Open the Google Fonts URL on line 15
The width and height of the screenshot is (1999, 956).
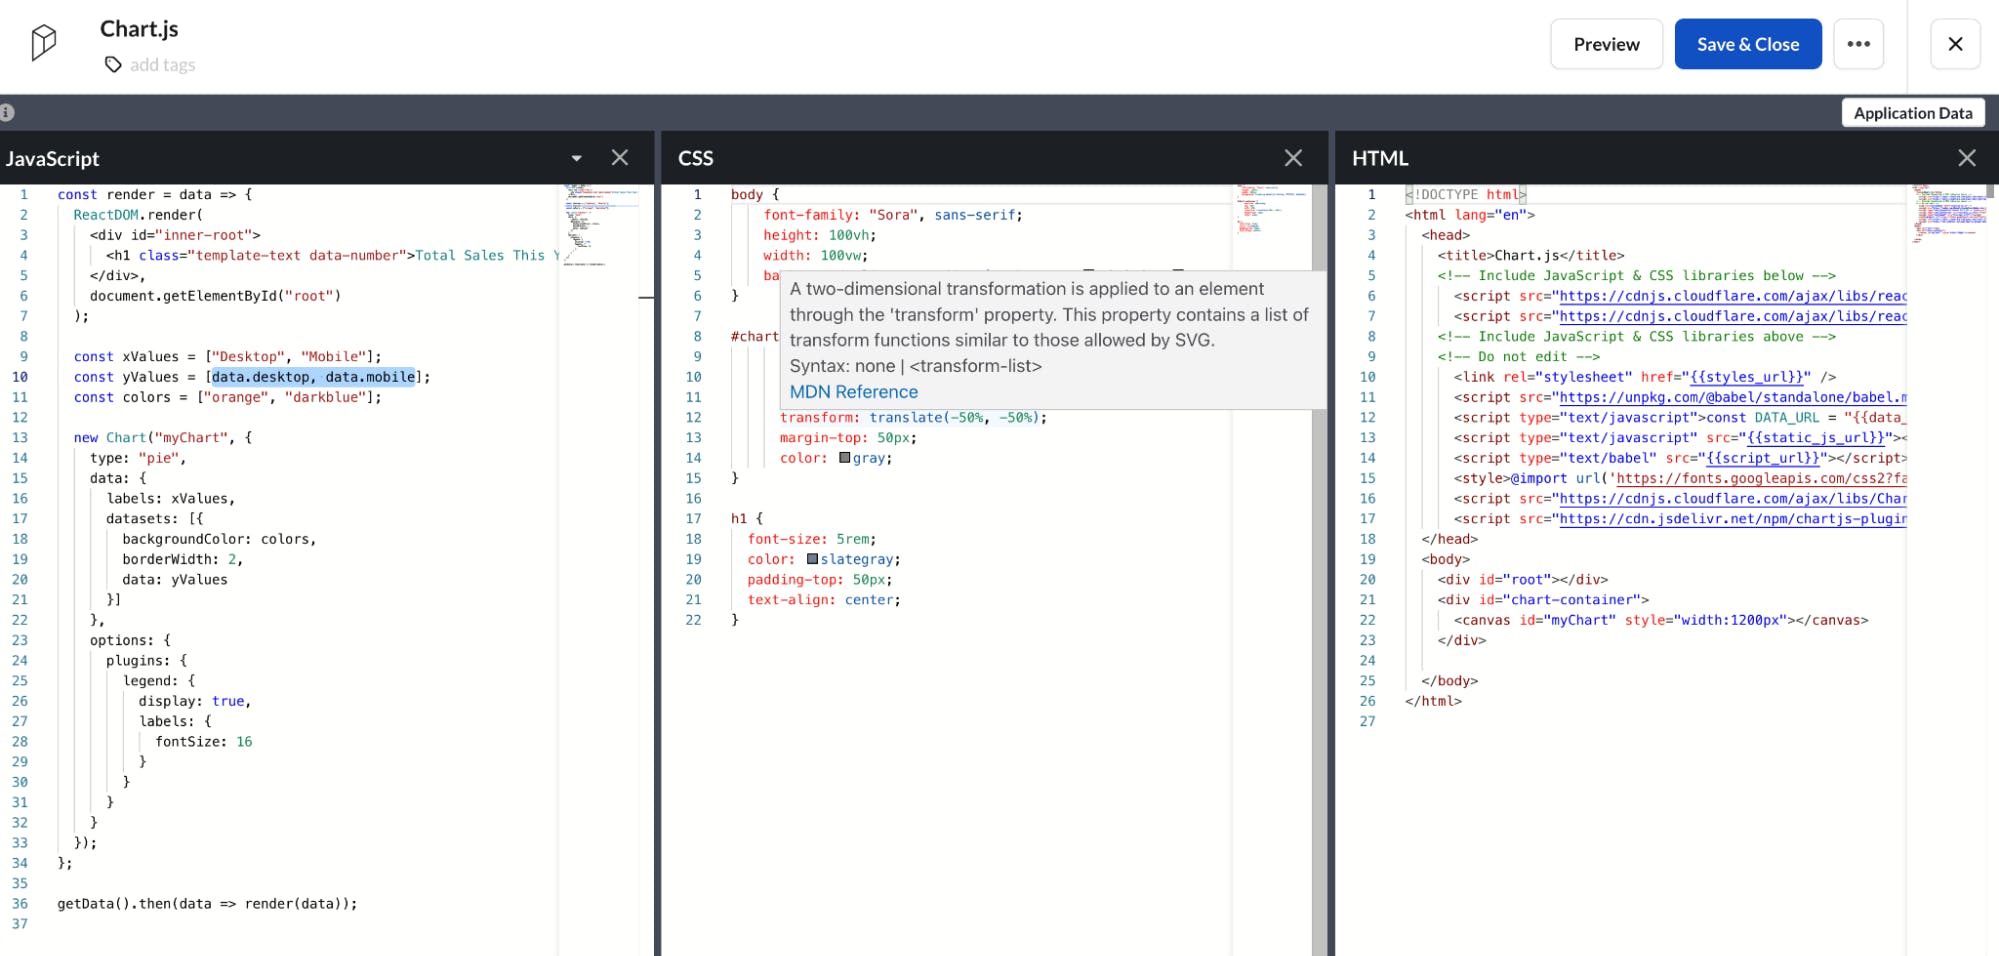tap(1761, 478)
